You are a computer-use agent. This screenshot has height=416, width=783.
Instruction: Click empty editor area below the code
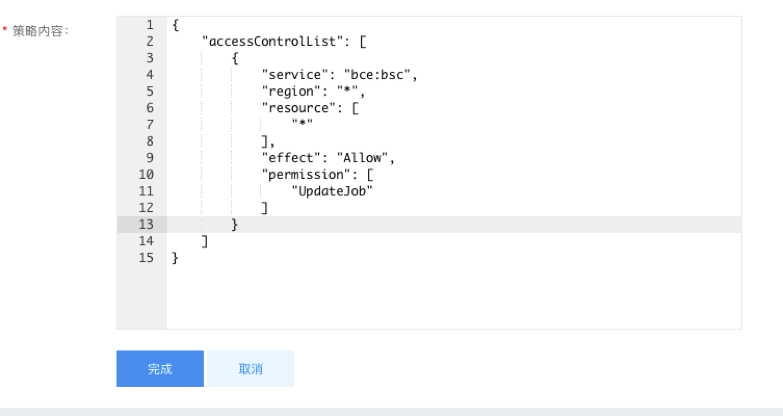[453, 297]
